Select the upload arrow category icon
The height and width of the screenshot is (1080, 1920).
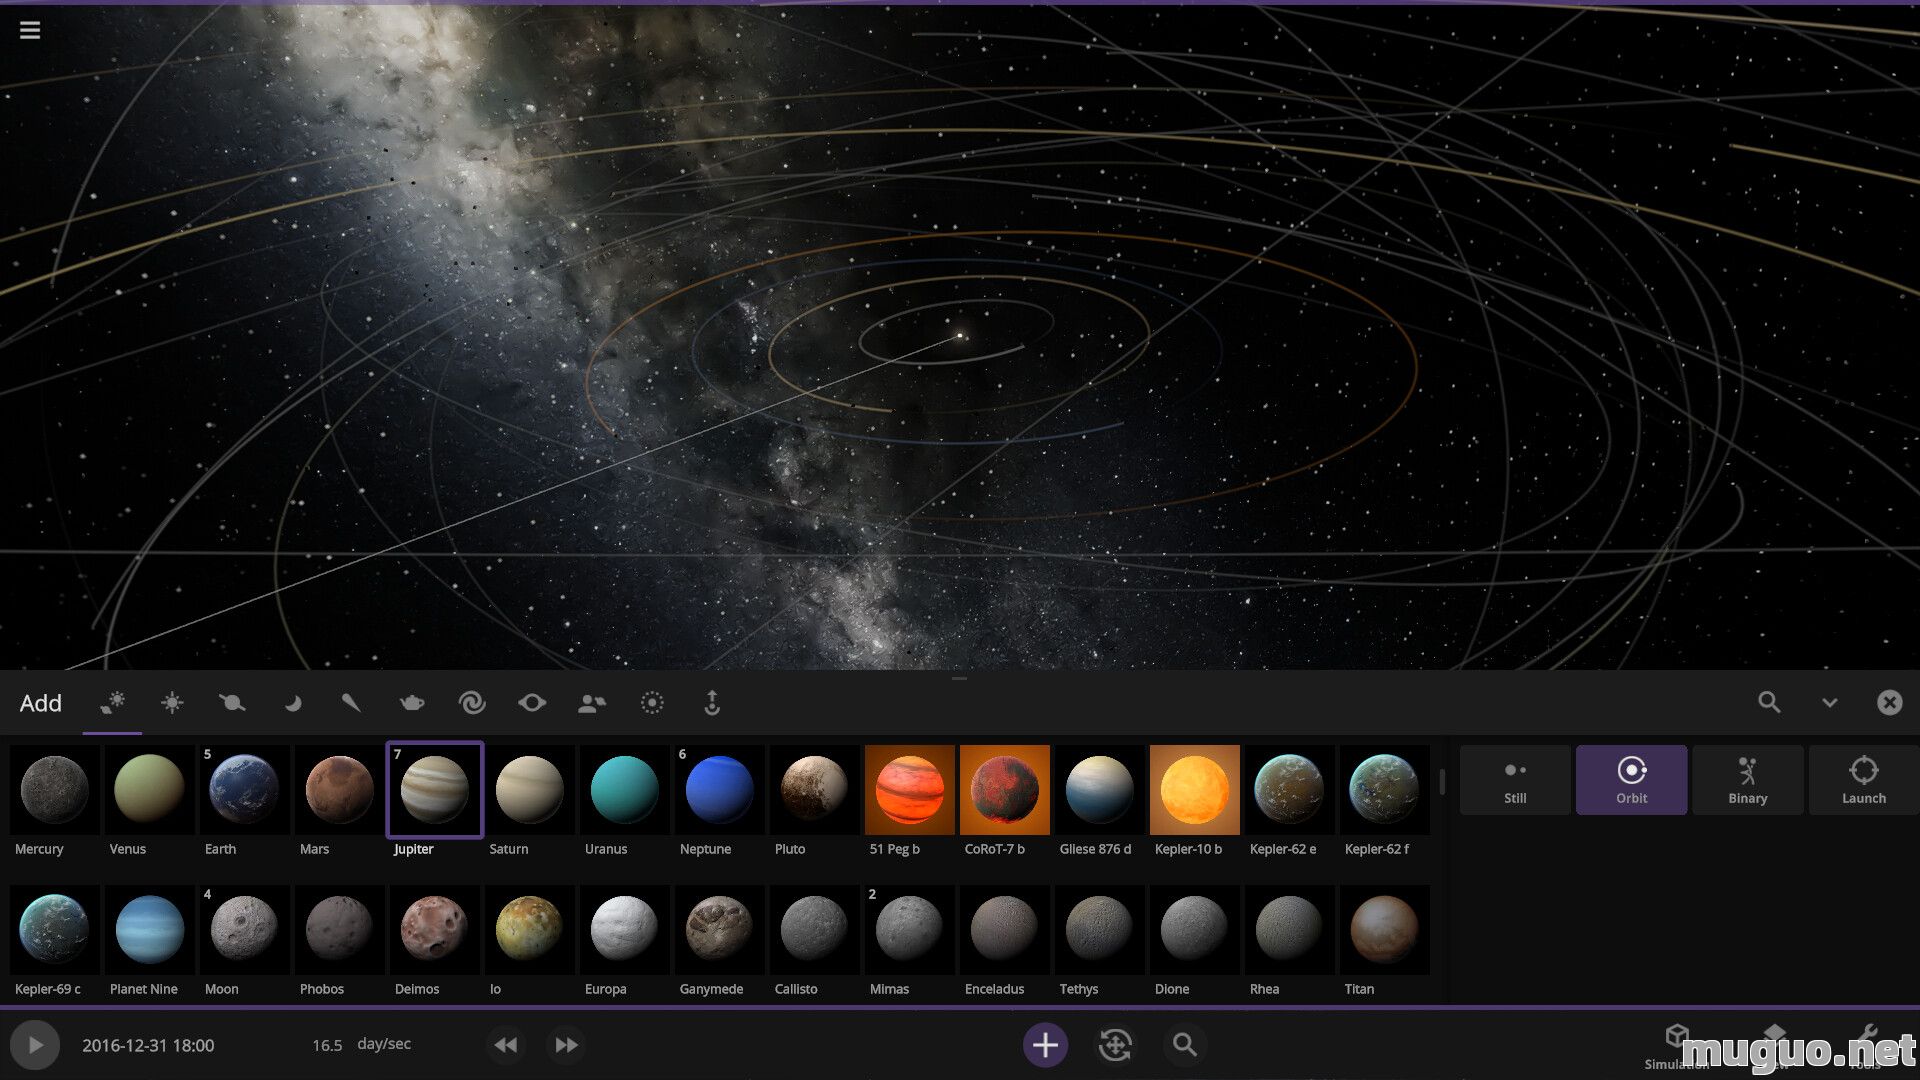point(712,703)
